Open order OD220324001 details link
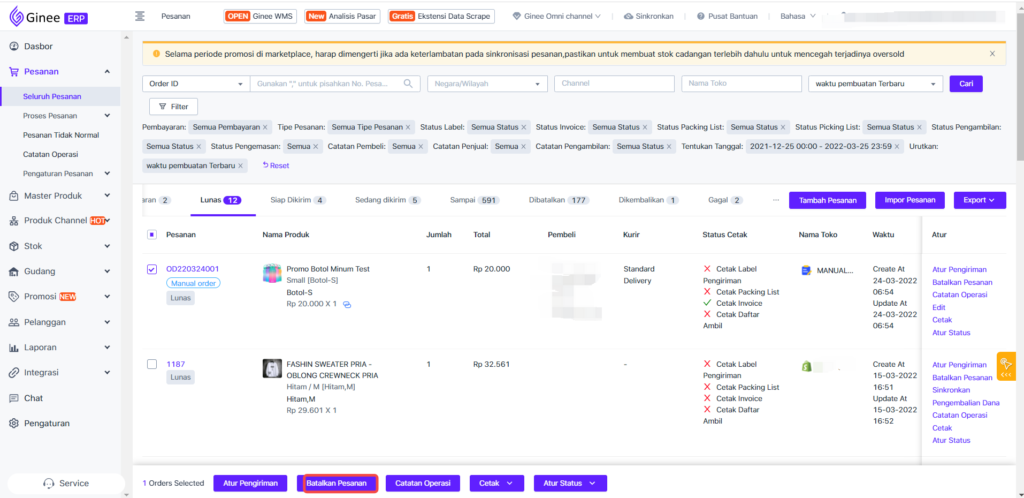The width and height of the screenshot is (1024, 498). click(193, 269)
